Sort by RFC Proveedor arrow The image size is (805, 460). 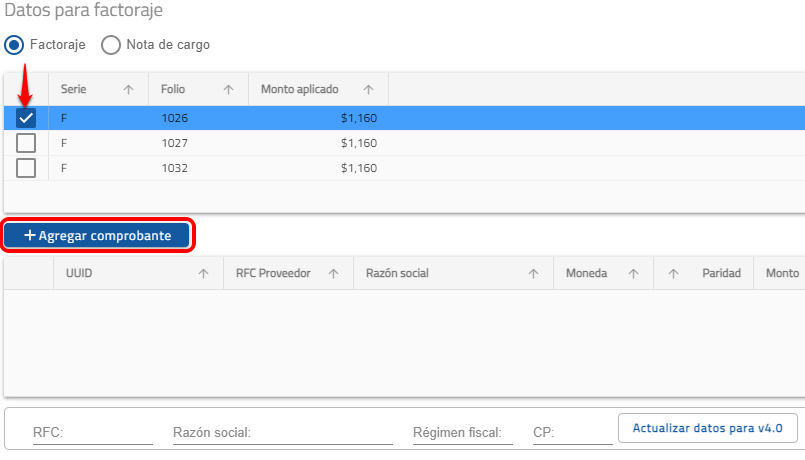coord(333,273)
